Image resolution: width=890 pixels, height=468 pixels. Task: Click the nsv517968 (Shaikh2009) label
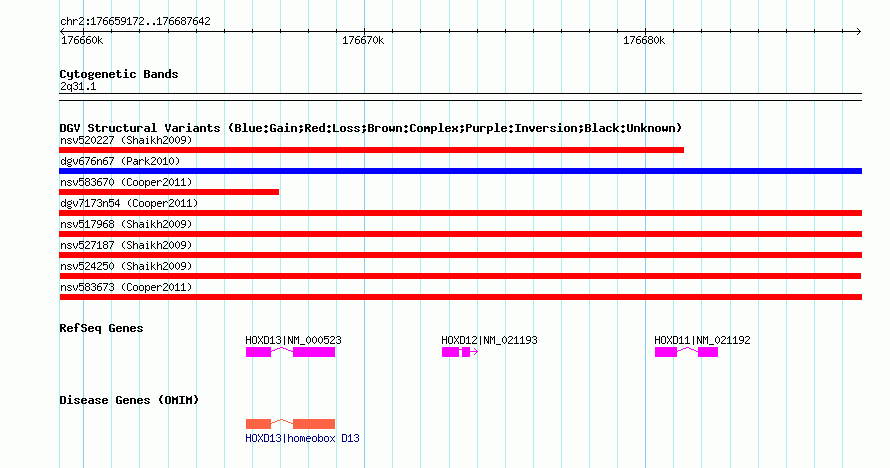tap(126, 224)
